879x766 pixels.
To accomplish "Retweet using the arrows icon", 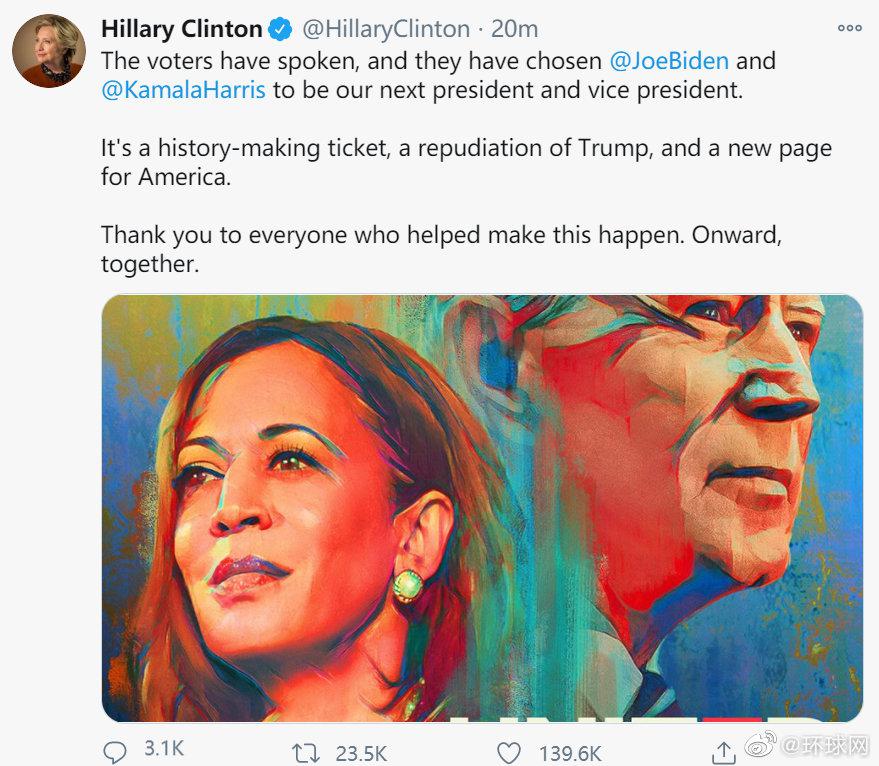I will pos(307,751).
